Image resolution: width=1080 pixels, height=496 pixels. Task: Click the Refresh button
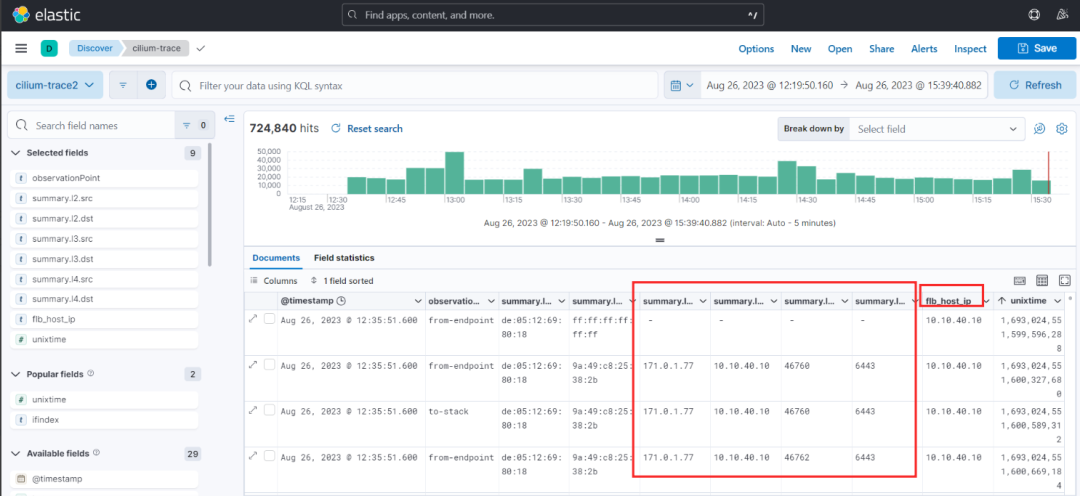(x=1035, y=85)
